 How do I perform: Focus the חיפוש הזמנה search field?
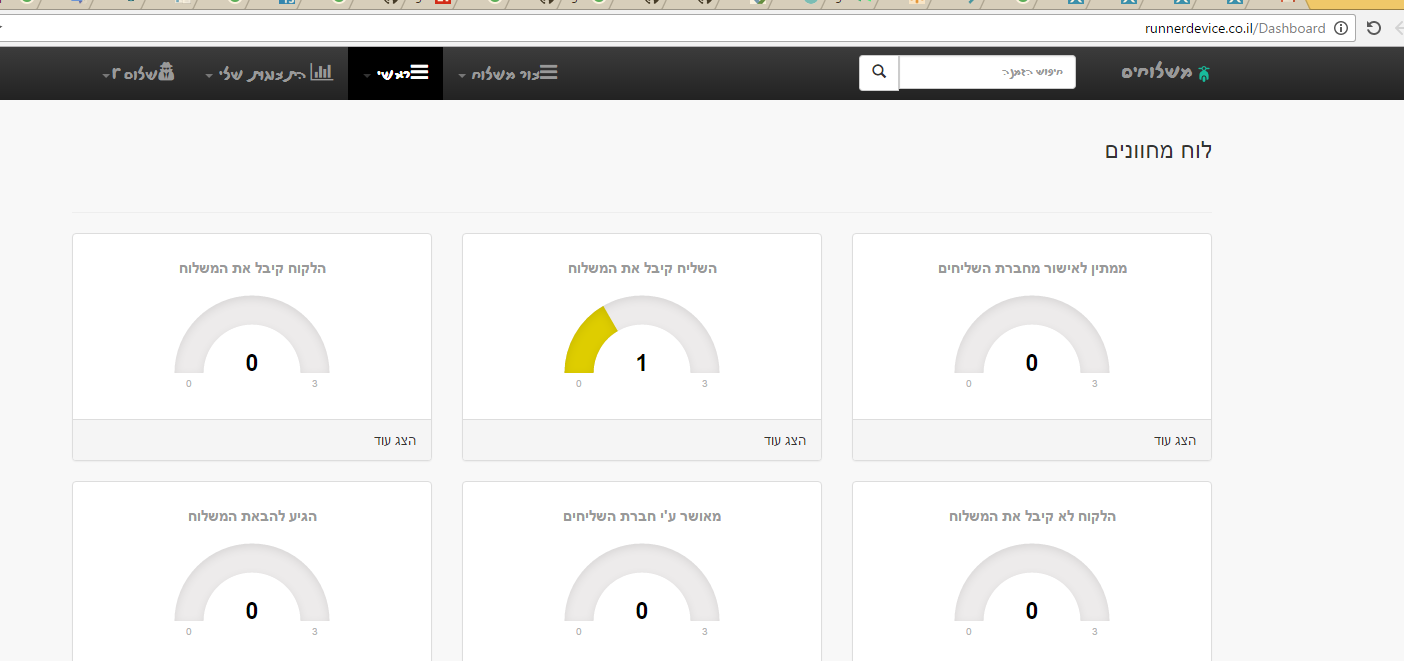(987, 72)
